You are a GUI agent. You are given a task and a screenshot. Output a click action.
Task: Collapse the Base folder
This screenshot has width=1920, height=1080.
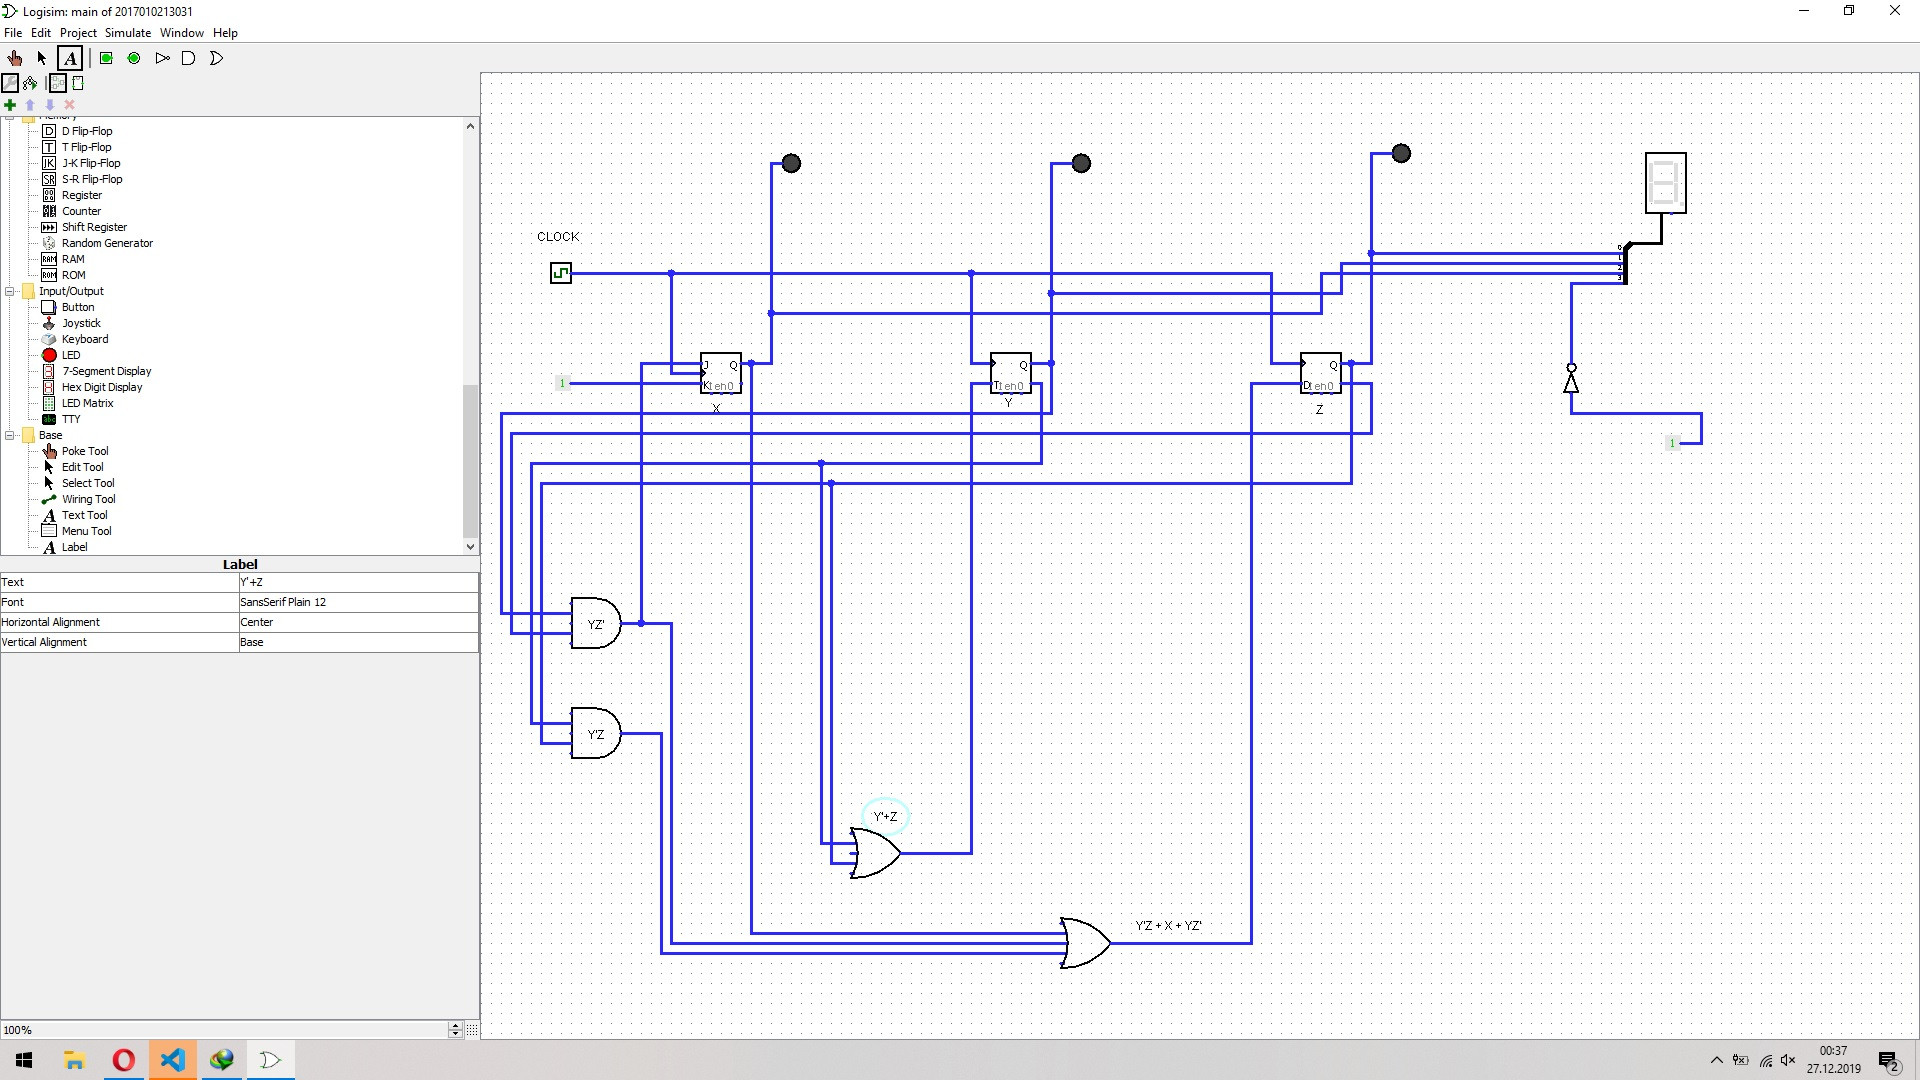[x=10, y=435]
